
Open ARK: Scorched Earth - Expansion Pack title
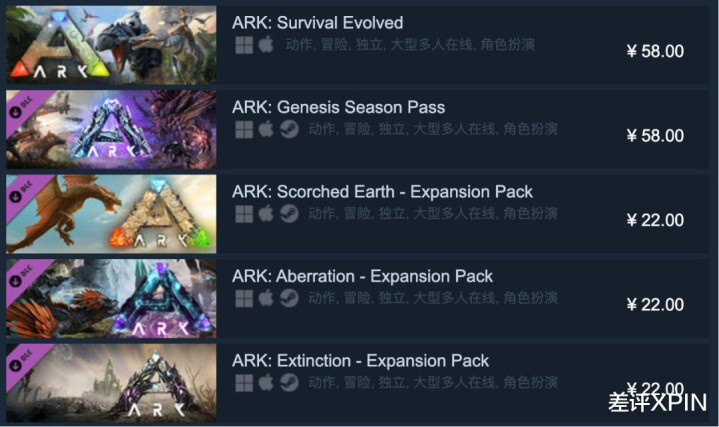(x=382, y=192)
